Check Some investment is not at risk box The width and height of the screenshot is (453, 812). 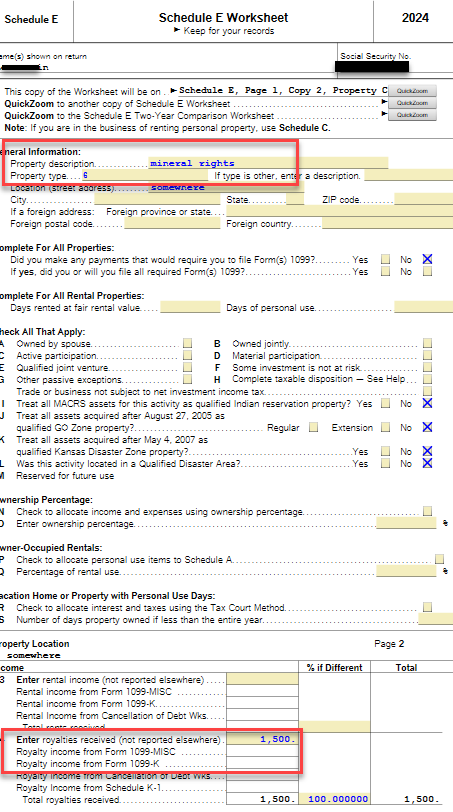[x=427, y=368]
